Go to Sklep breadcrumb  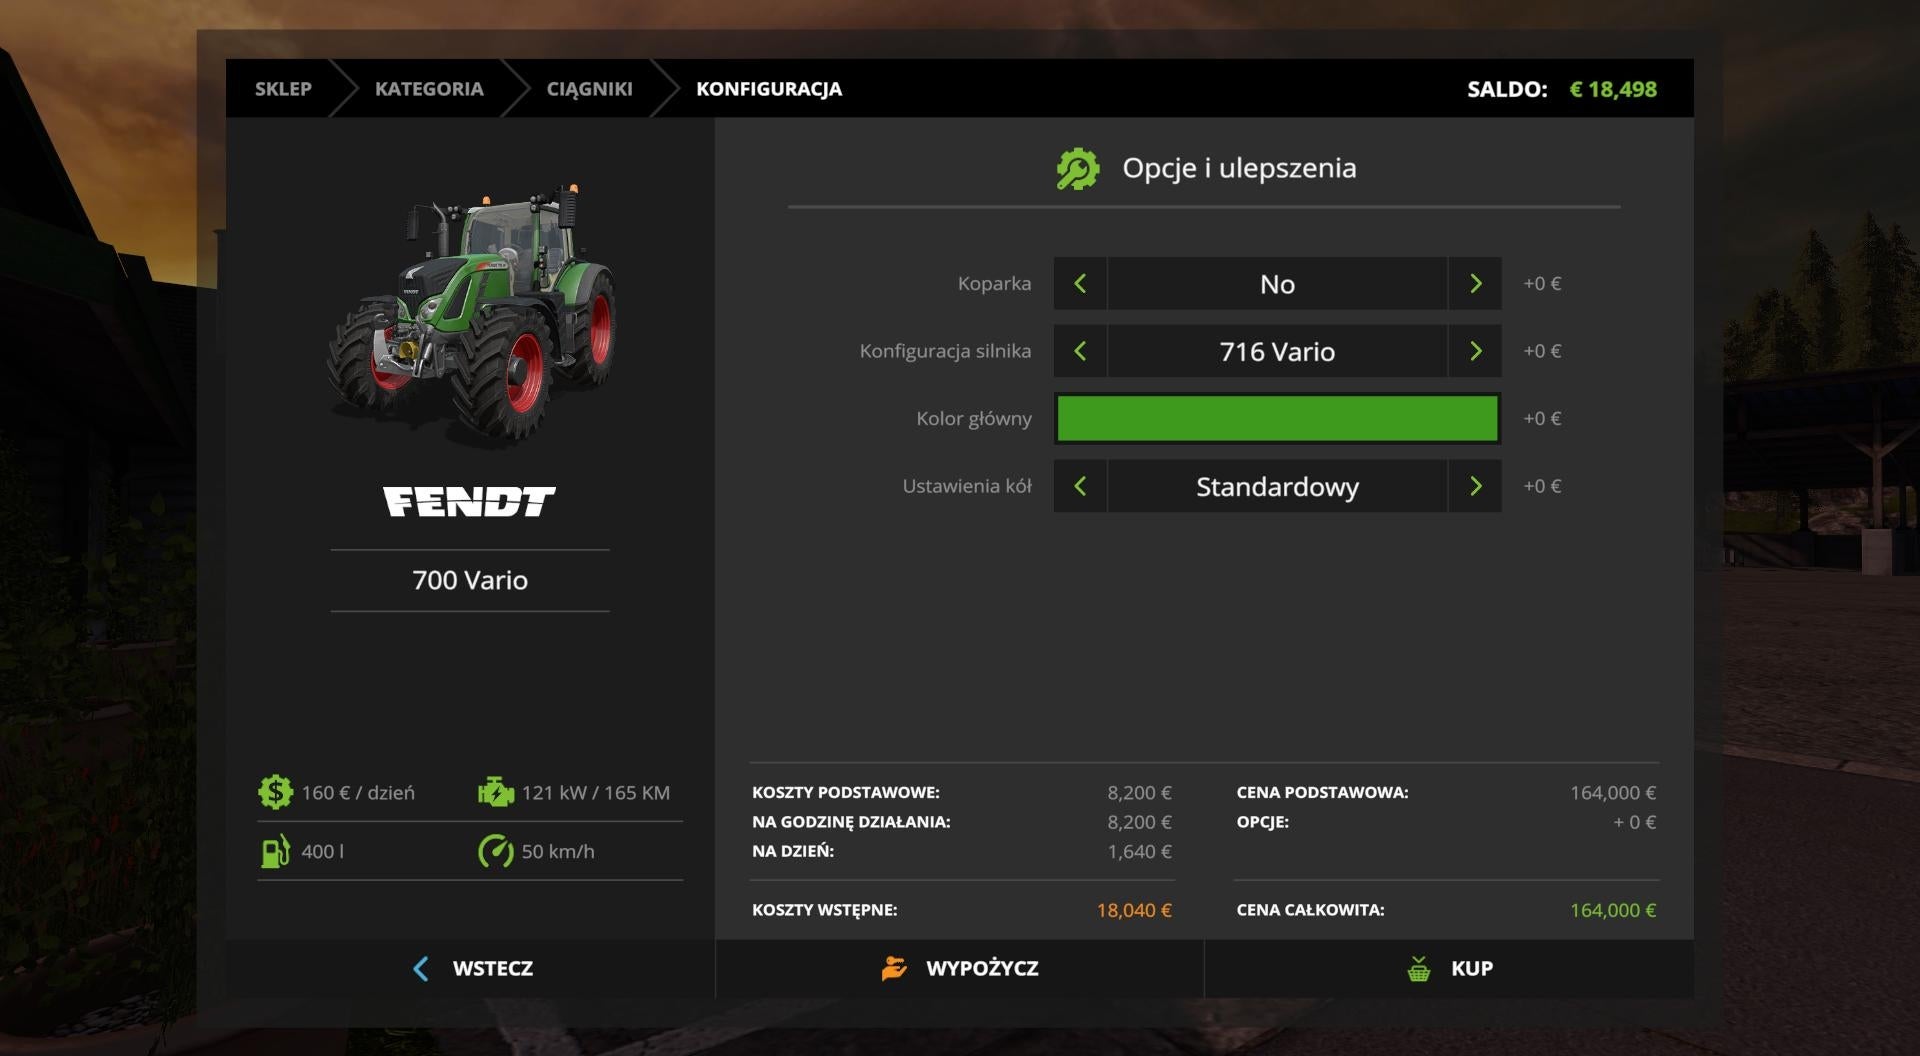click(283, 89)
